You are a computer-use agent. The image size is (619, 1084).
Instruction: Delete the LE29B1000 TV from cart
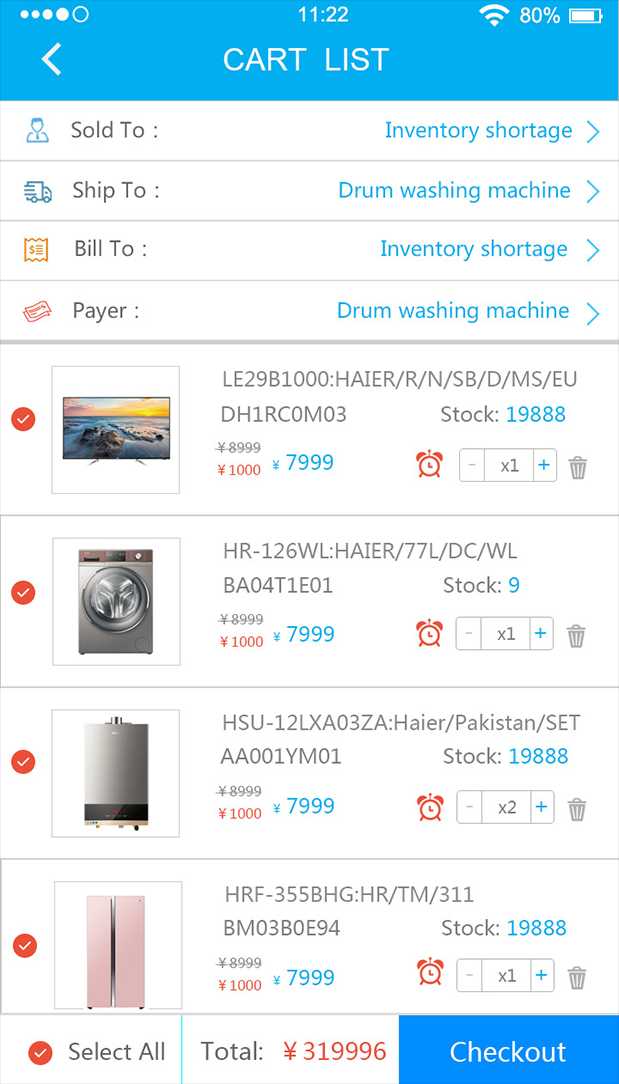pyautogui.click(x=578, y=467)
